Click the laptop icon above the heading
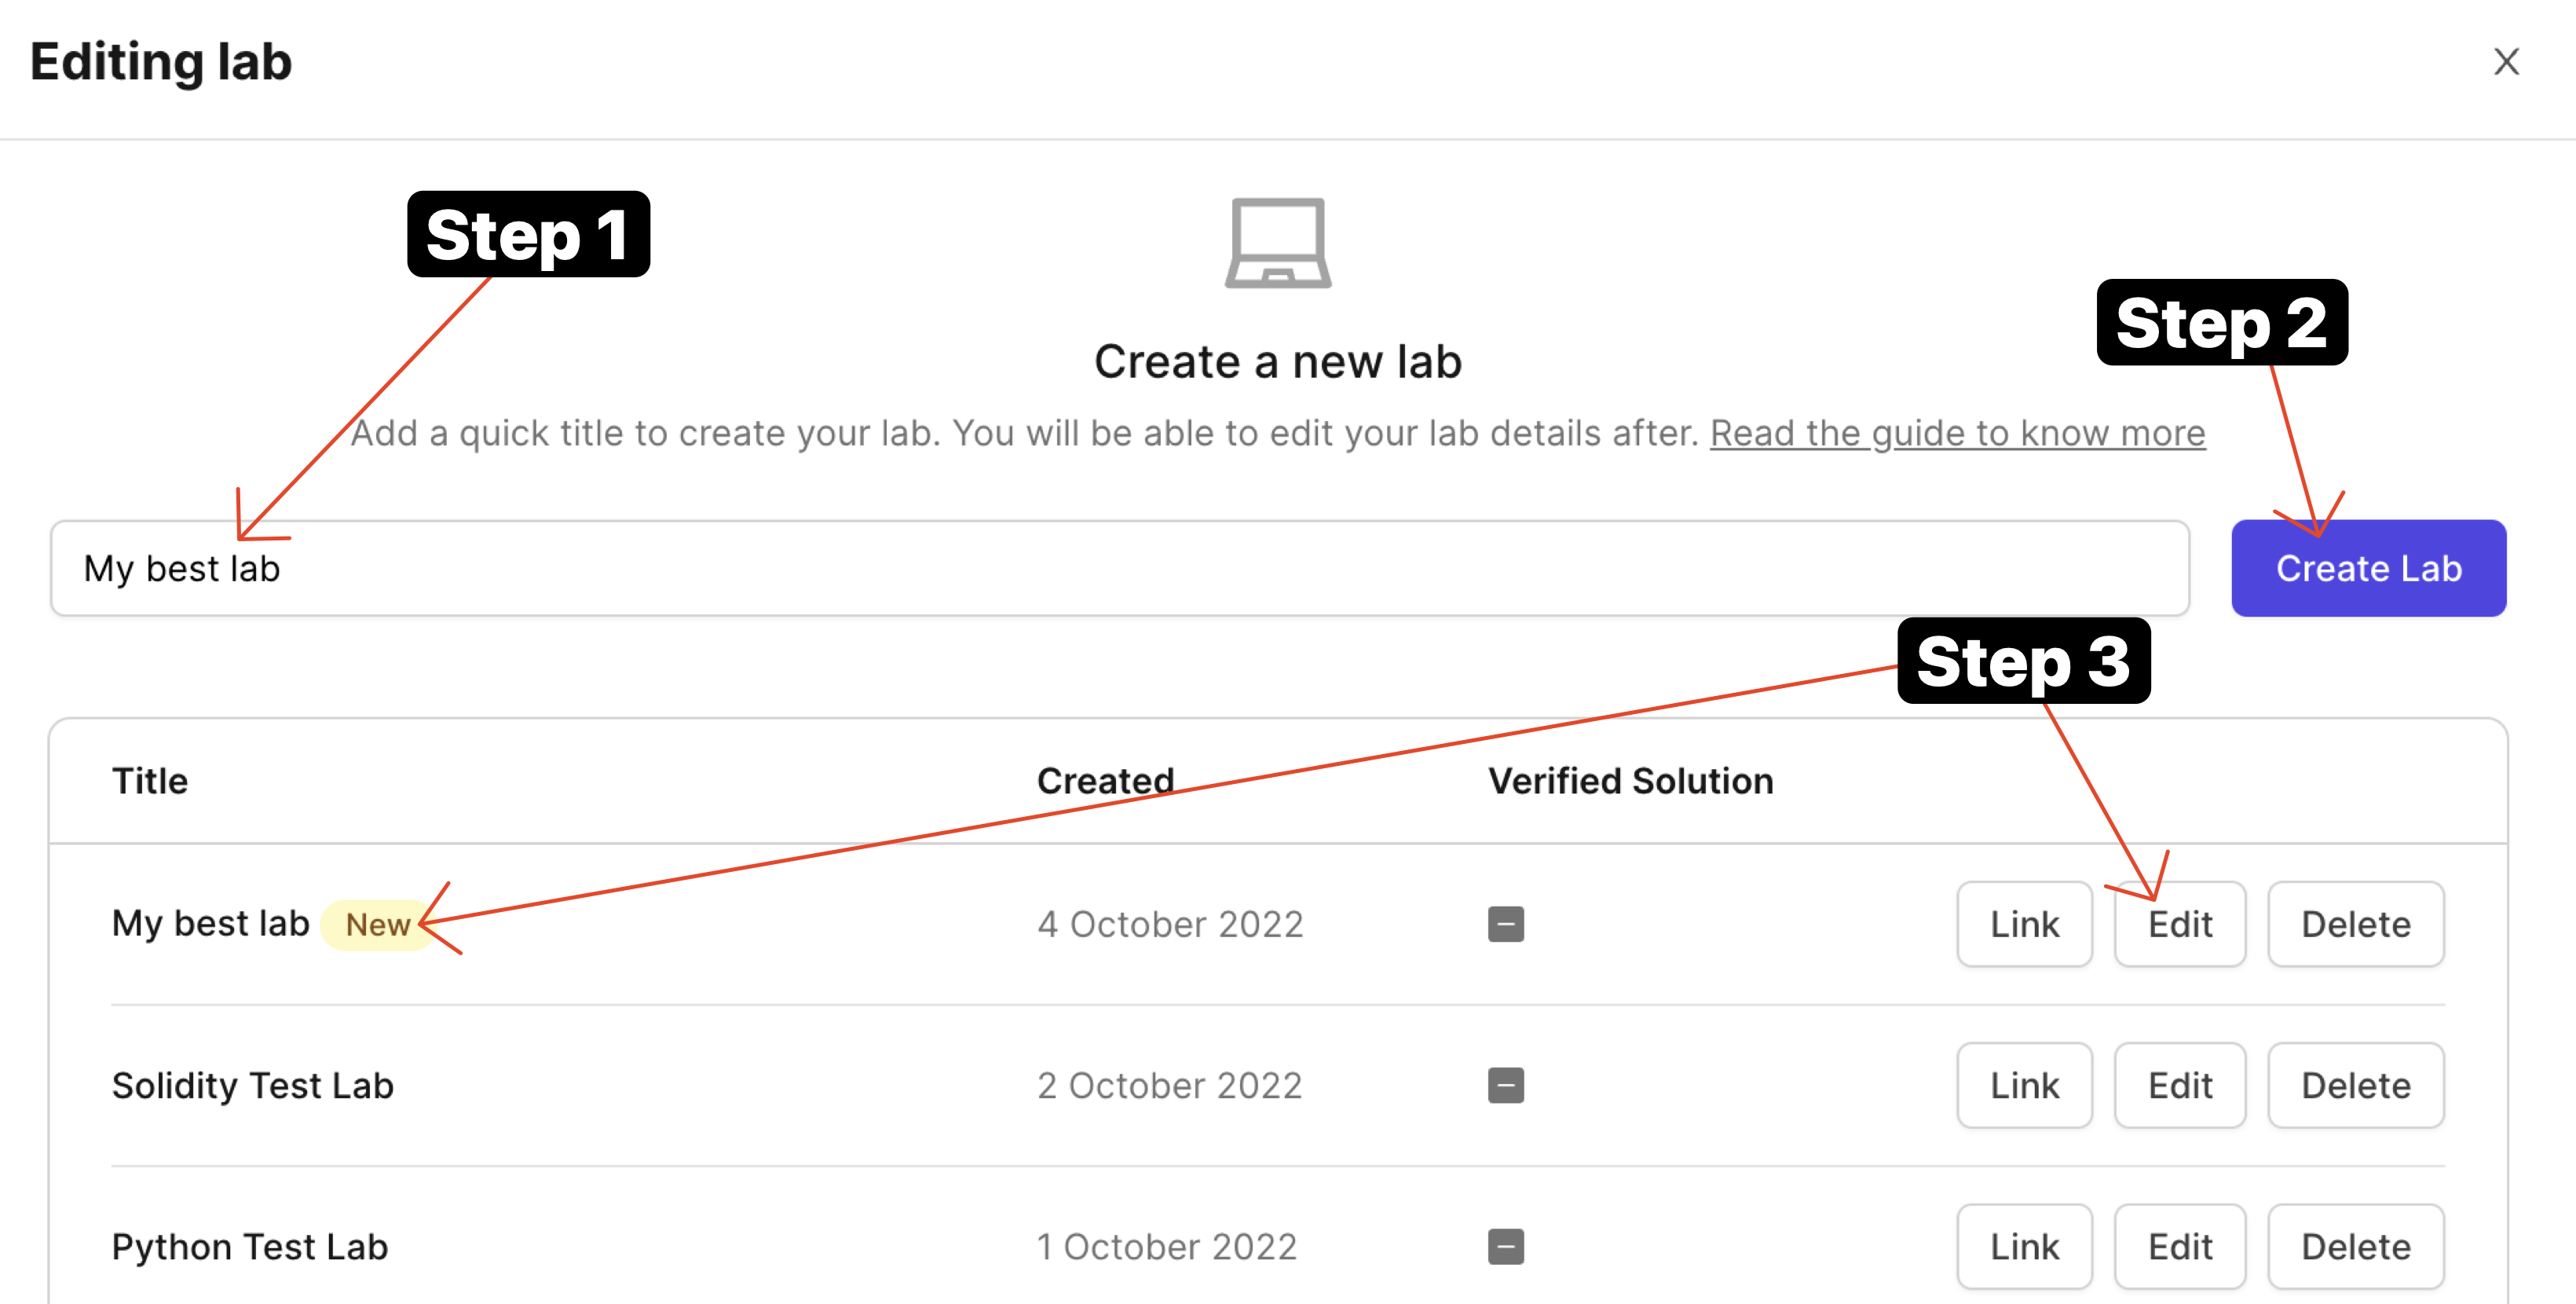The image size is (2576, 1304). (x=1278, y=243)
